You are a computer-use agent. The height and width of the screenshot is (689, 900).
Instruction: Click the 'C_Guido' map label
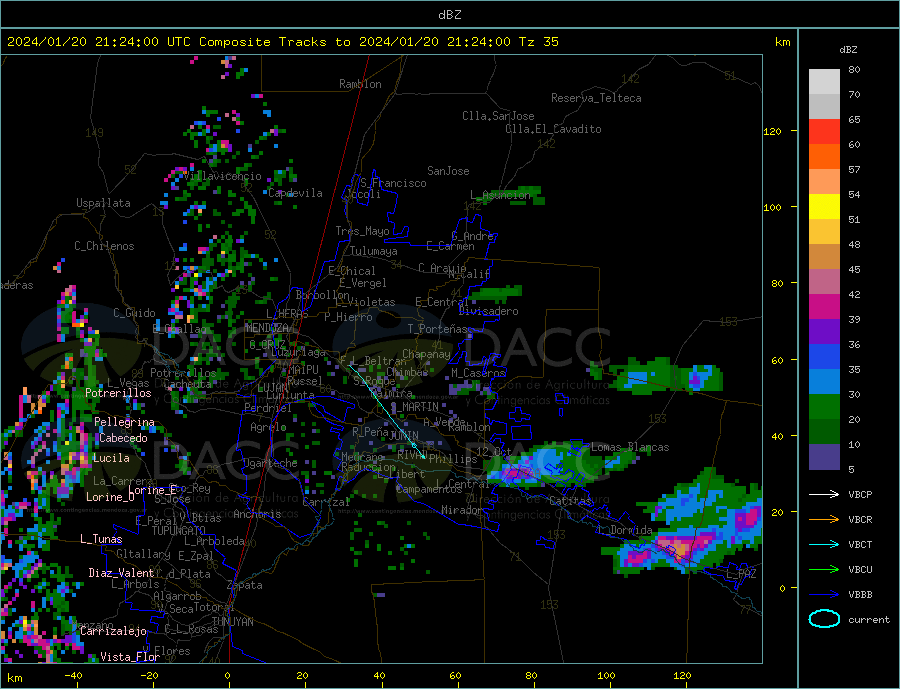coord(134,313)
